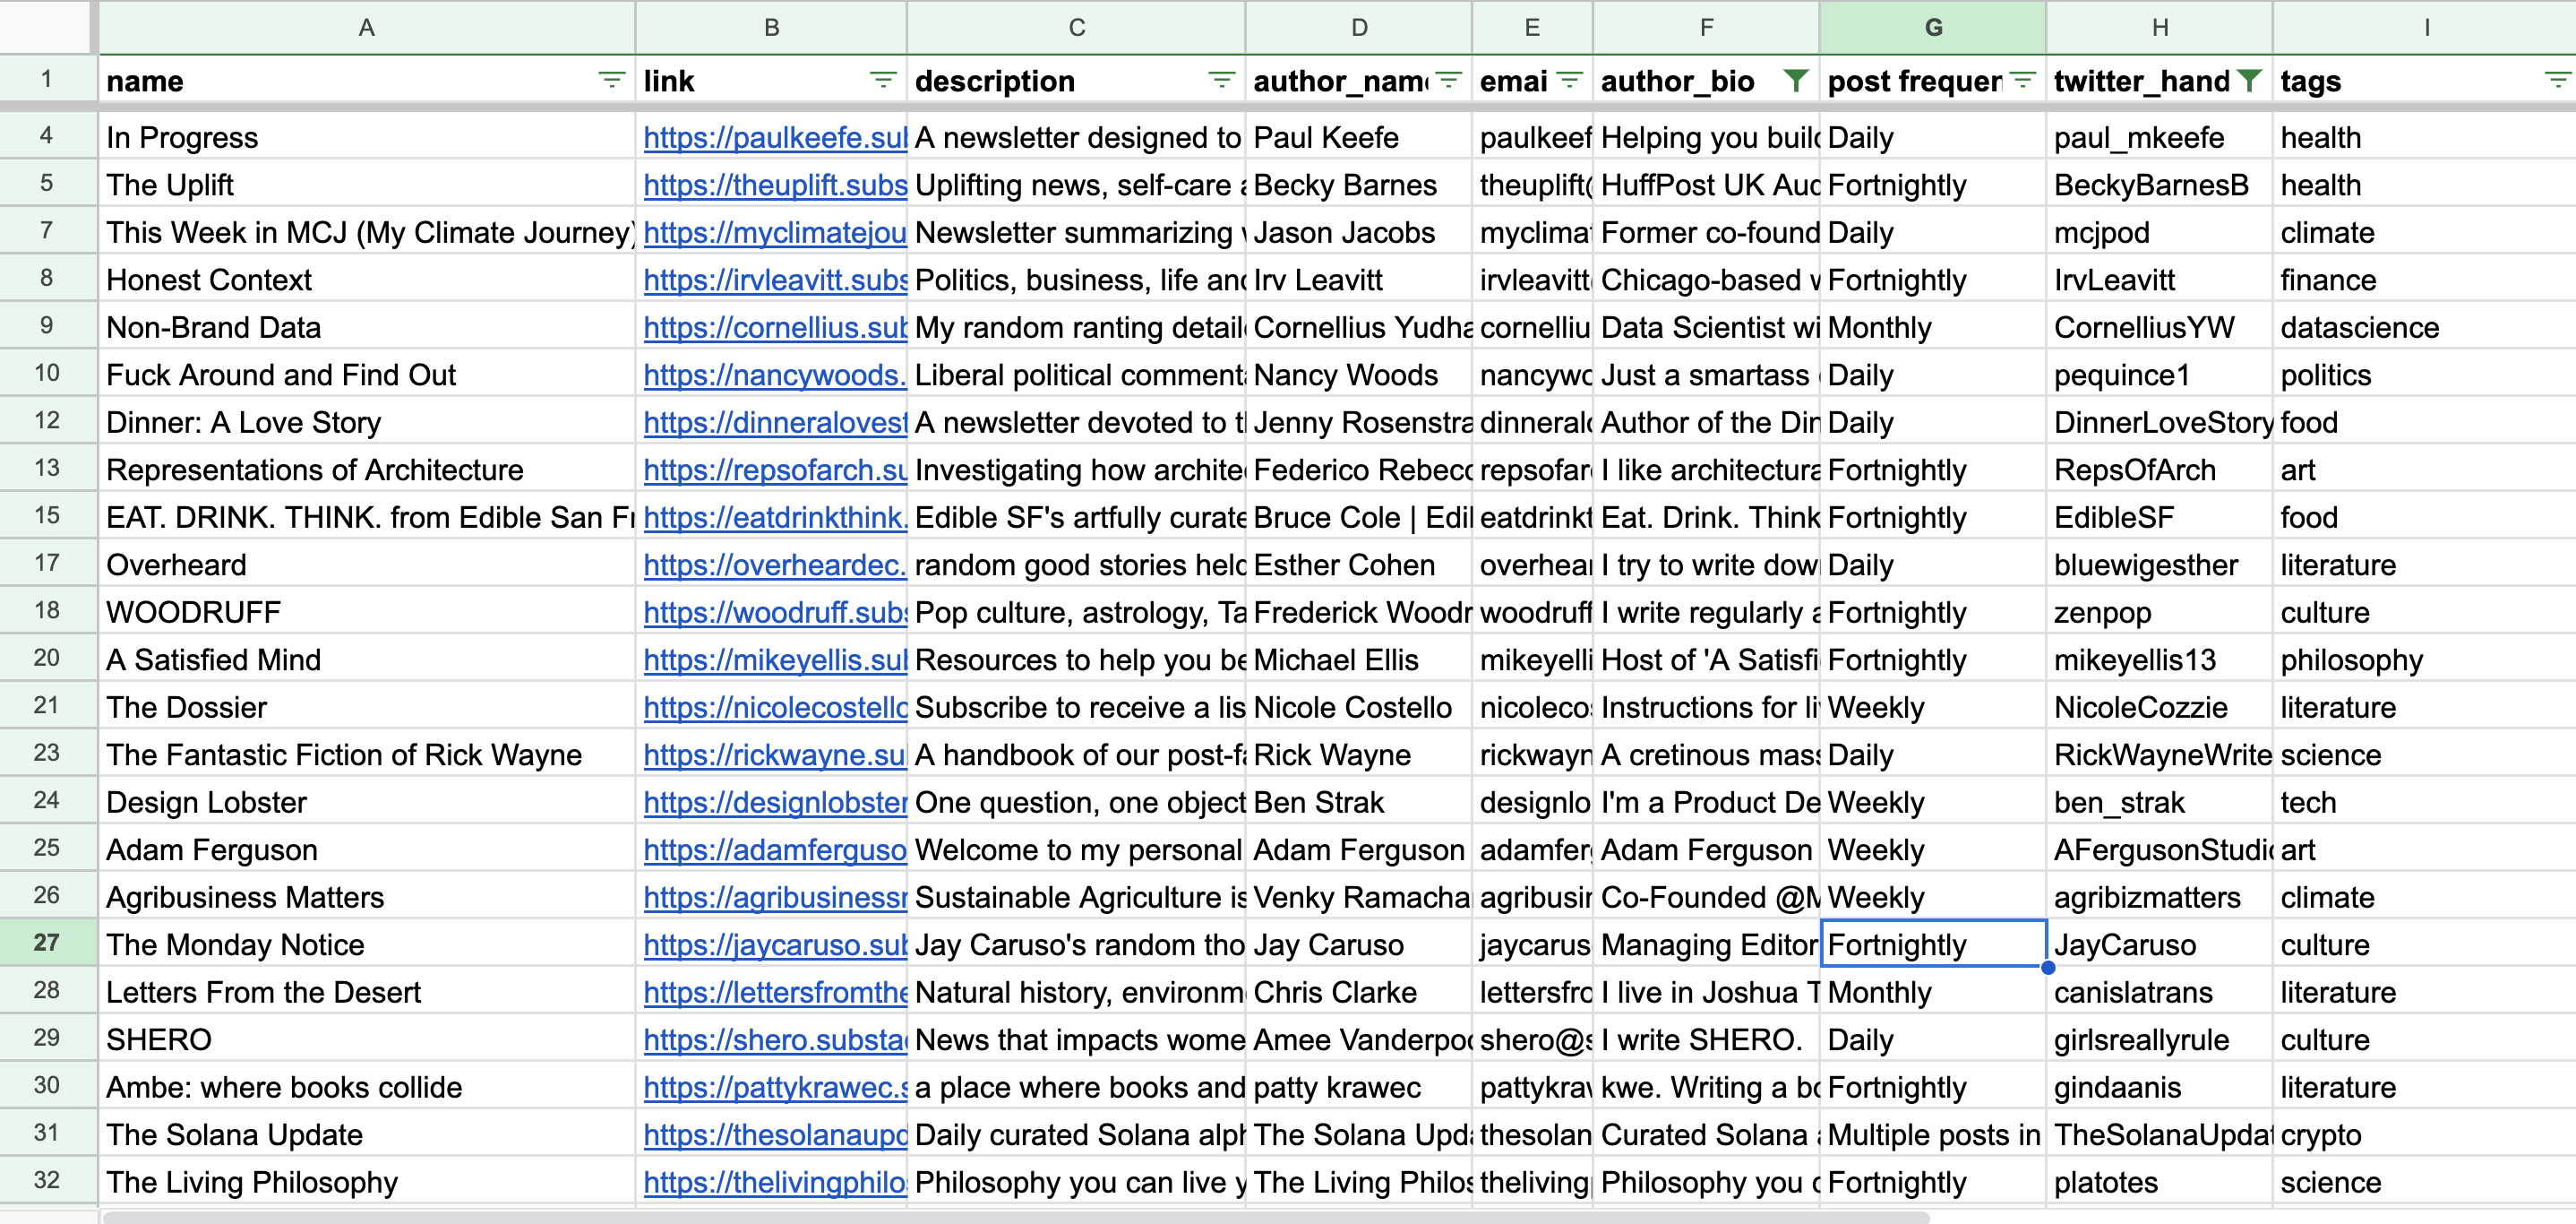The height and width of the screenshot is (1224, 2576).
Task: Open filter menu for post frequency column
Action: 2022,80
